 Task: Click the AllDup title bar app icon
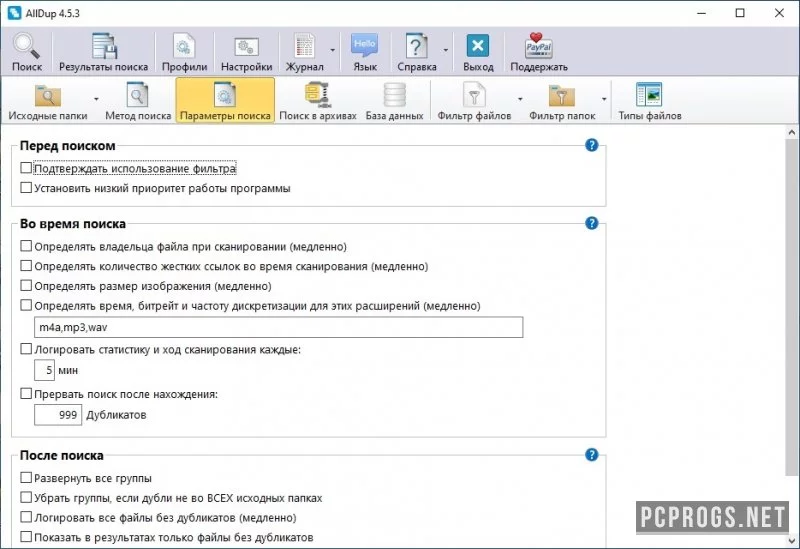click(x=14, y=13)
